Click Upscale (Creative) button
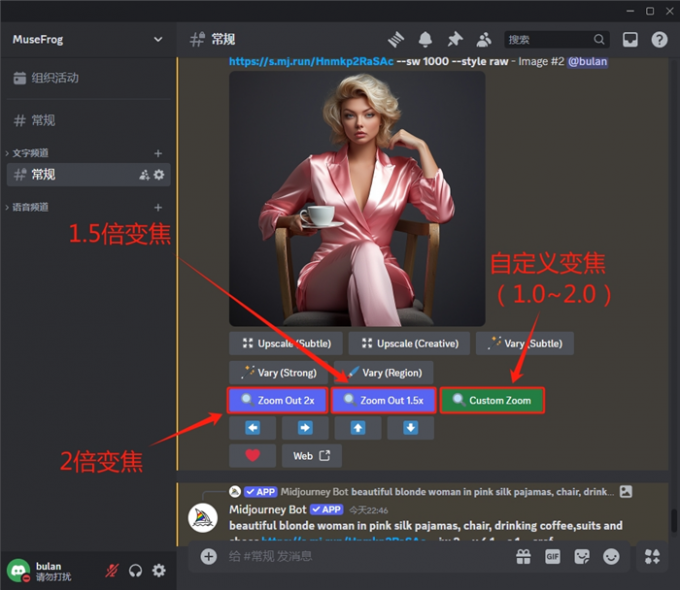Image resolution: width=680 pixels, height=590 pixels. [x=409, y=343]
